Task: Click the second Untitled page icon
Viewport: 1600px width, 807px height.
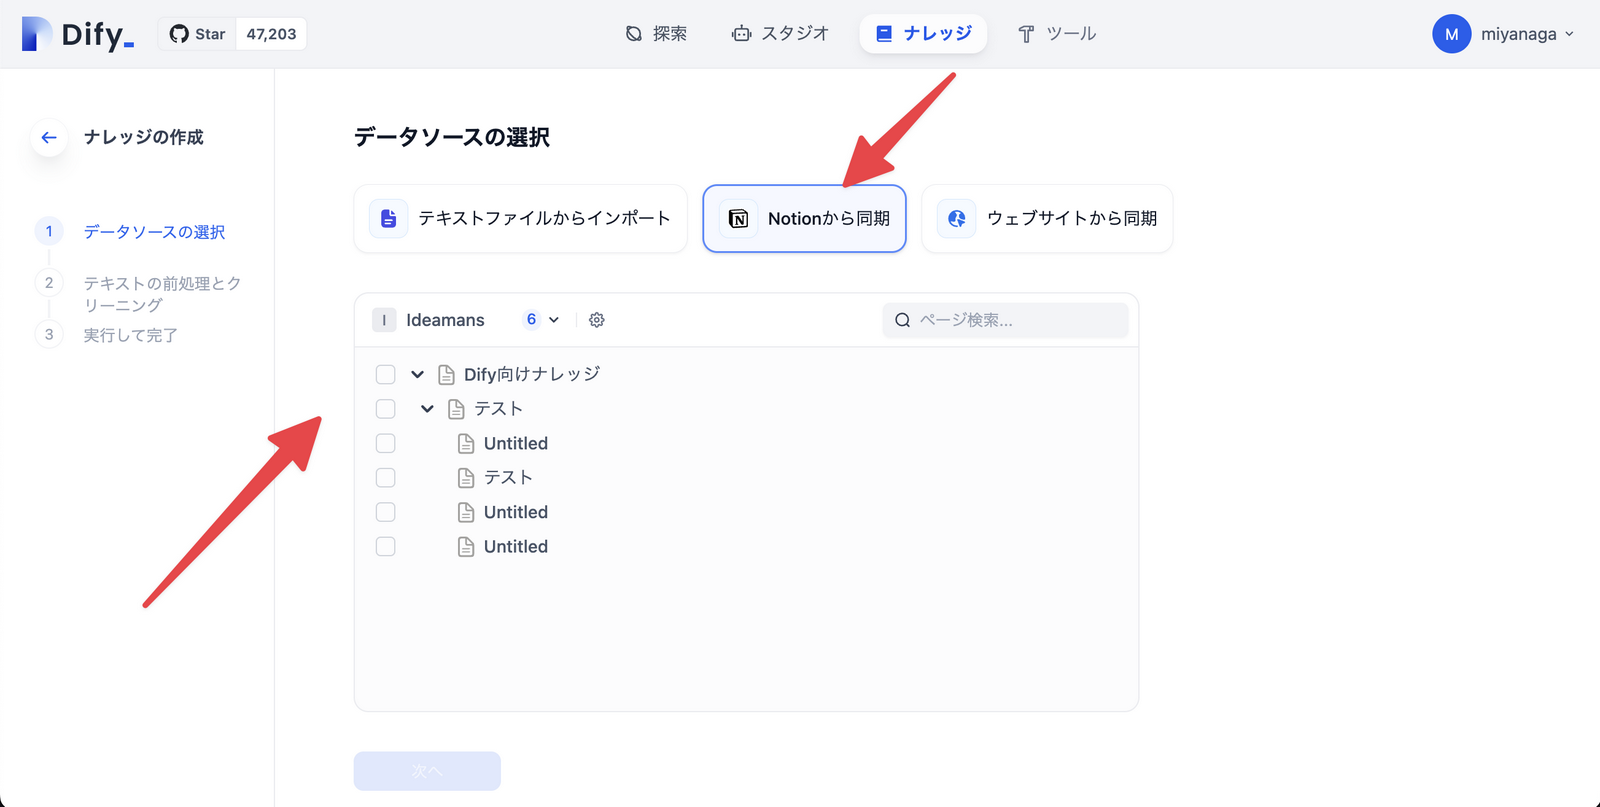Action: click(466, 512)
